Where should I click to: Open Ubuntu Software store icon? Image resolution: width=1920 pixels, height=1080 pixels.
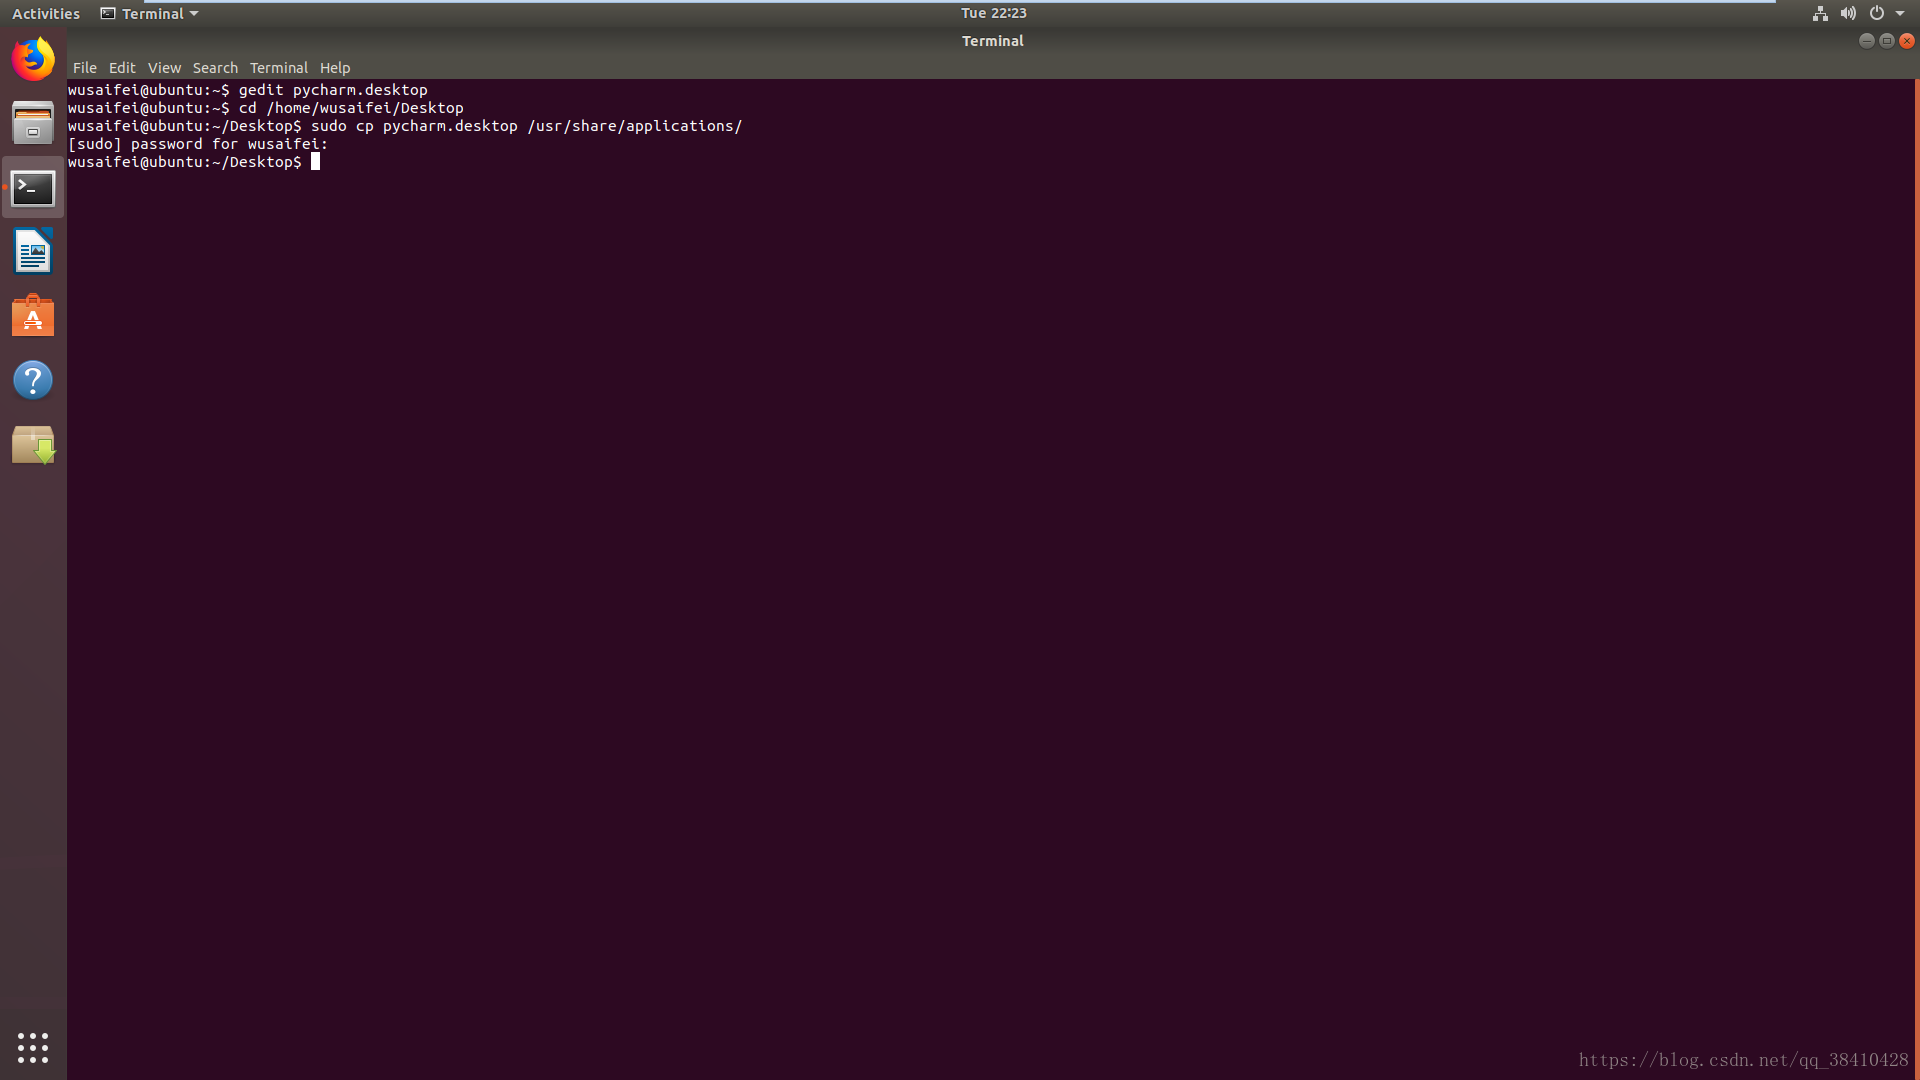click(33, 316)
